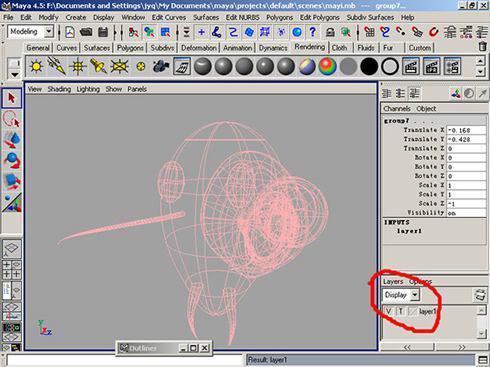Toggle layer1 visibility V box
The height and width of the screenshot is (367, 490).
[389, 311]
